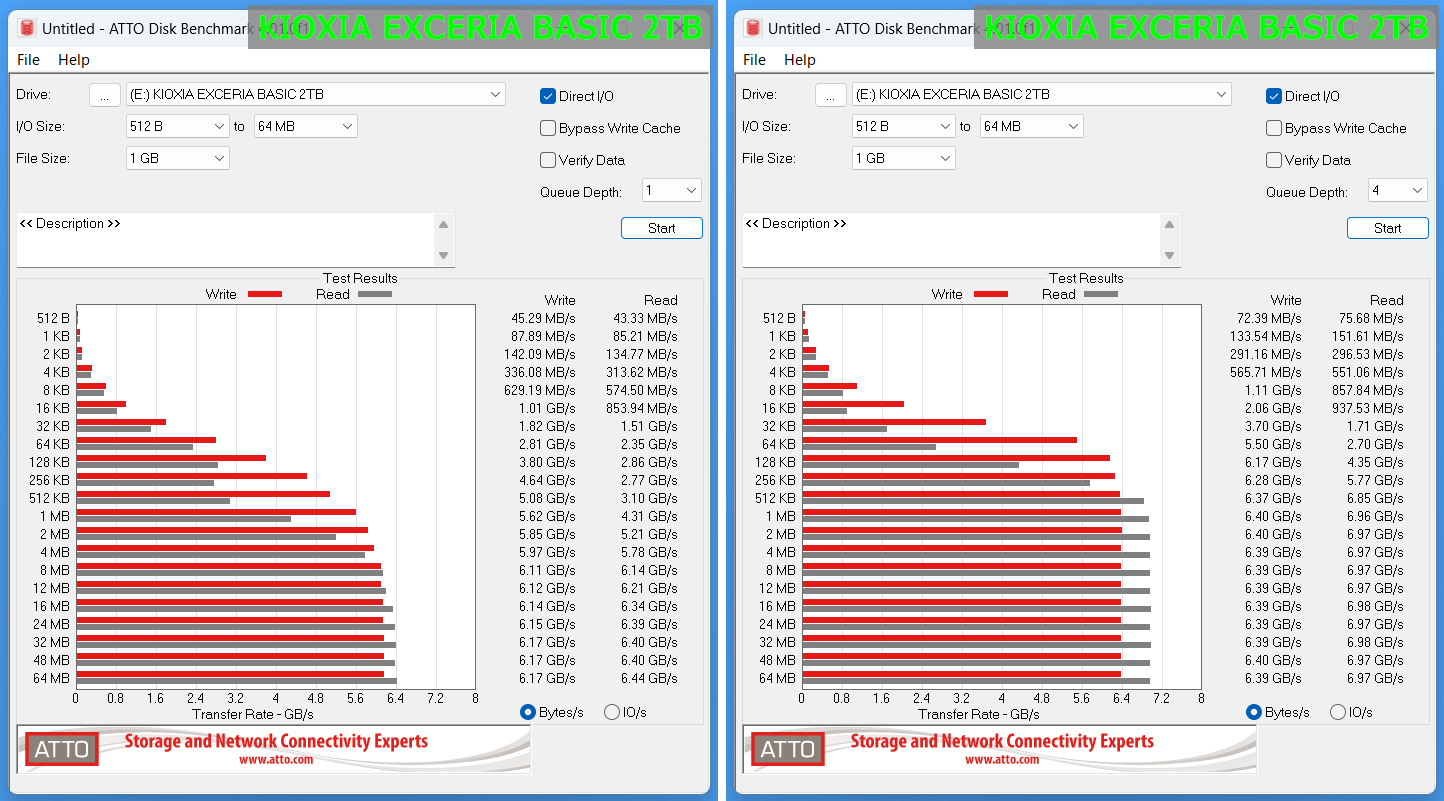Open the File menu in the left window
This screenshot has height=801, width=1444.
click(29, 60)
